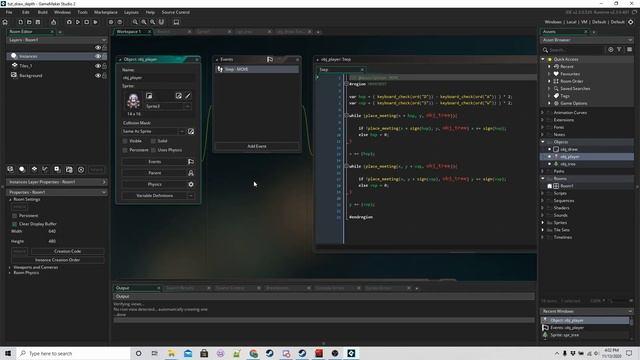Click the Create Executable toolbar icon
The height and width of the screenshot is (360, 640).
coord(53,22)
